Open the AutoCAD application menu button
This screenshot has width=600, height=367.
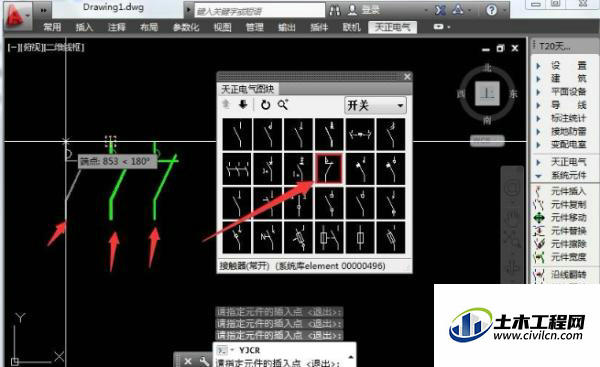click(x=18, y=15)
